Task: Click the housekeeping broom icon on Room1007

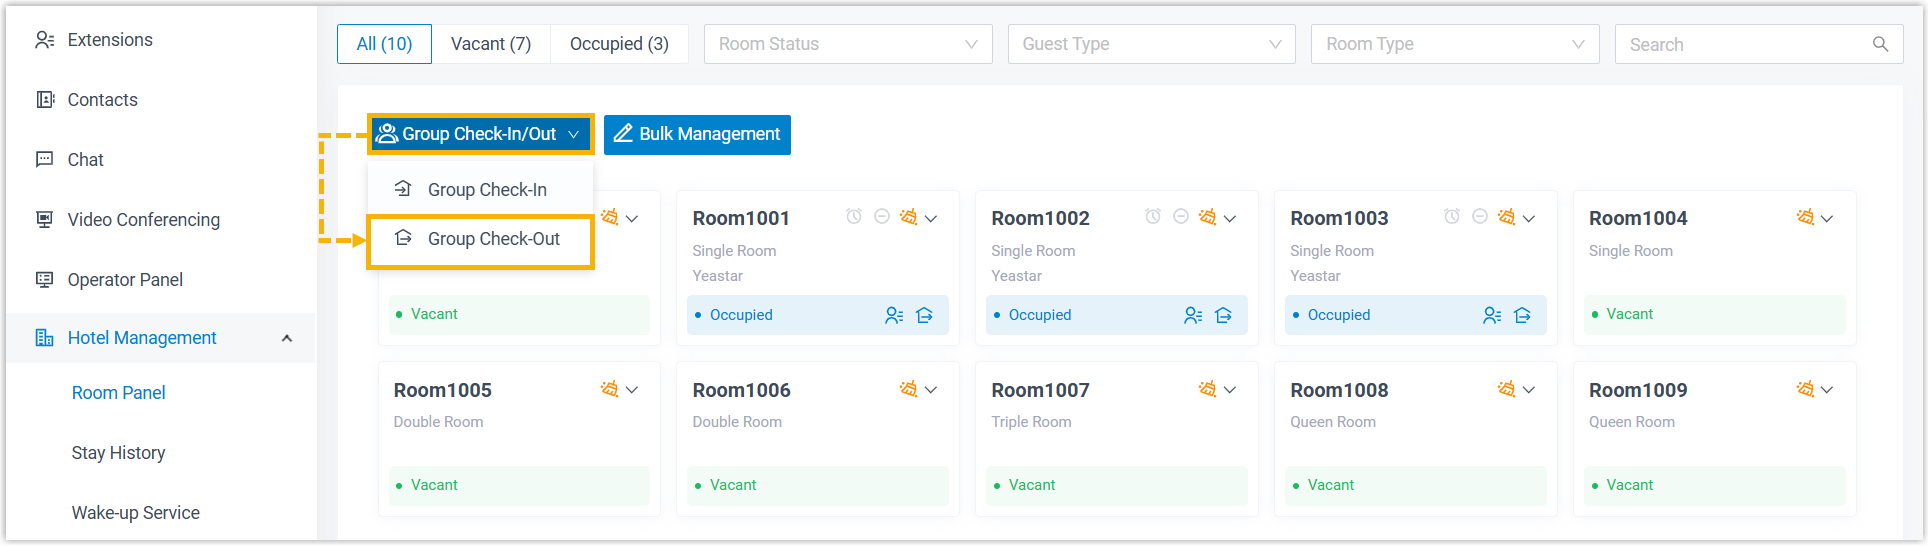Action: click(x=1207, y=389)
